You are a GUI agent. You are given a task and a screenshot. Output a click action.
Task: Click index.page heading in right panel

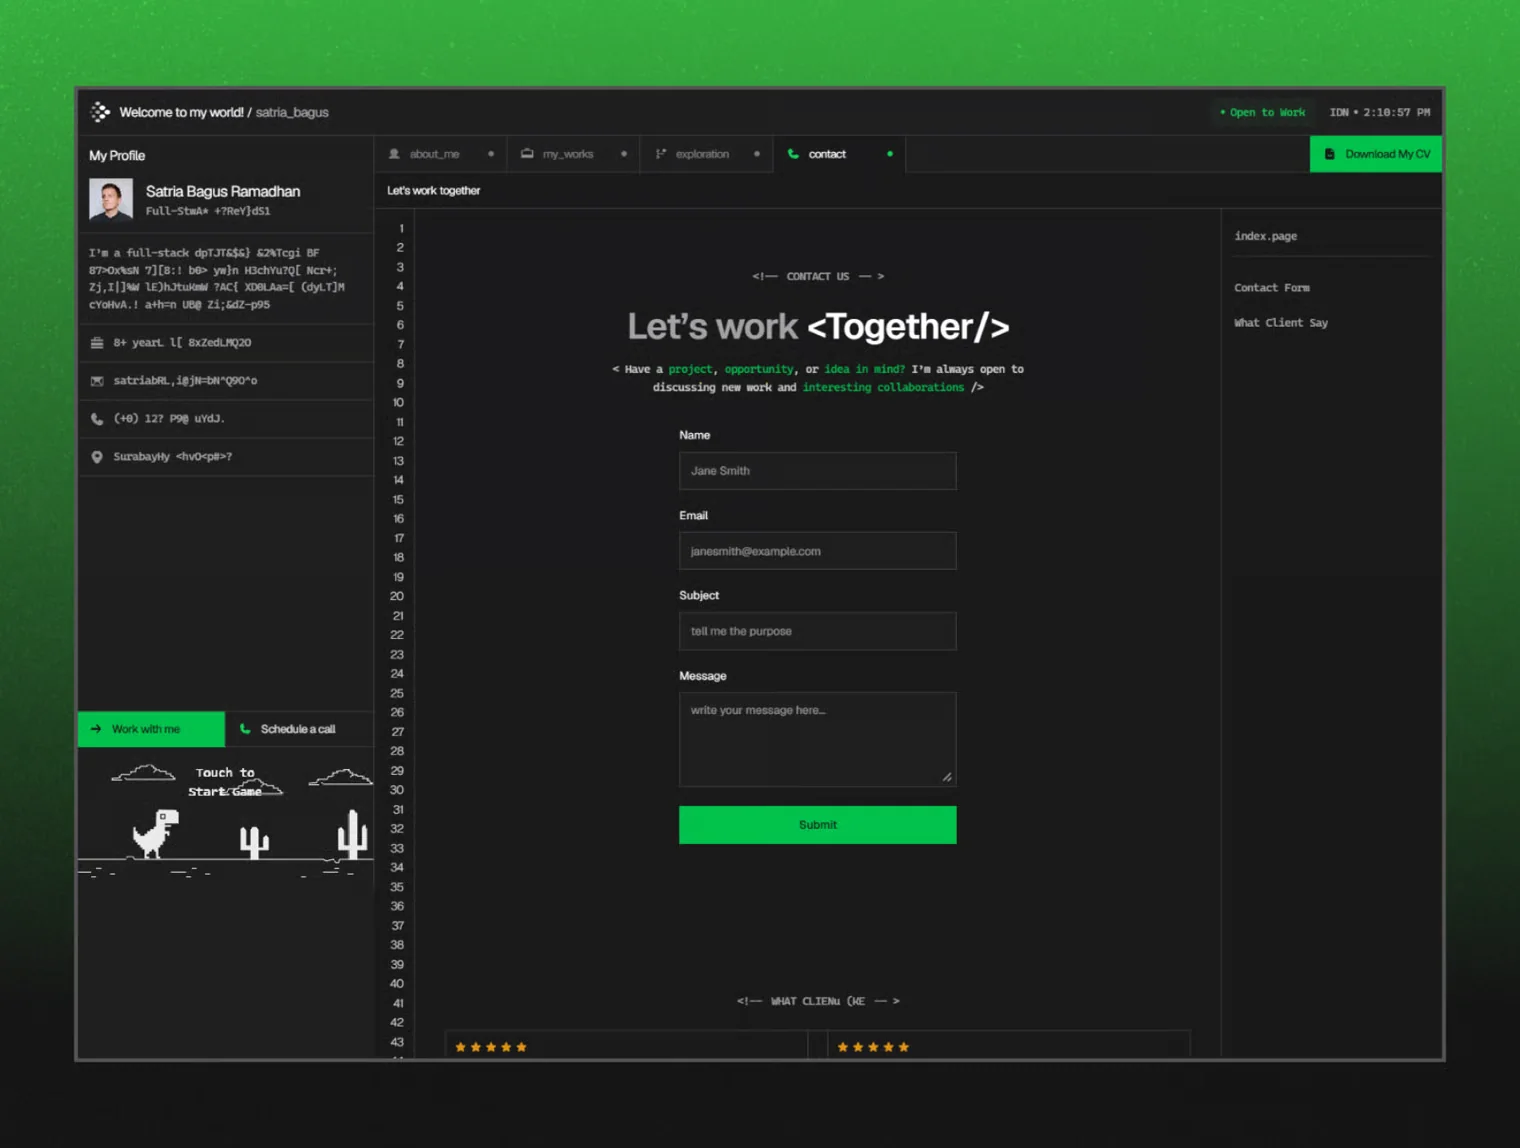click(x=1265, y=236)
